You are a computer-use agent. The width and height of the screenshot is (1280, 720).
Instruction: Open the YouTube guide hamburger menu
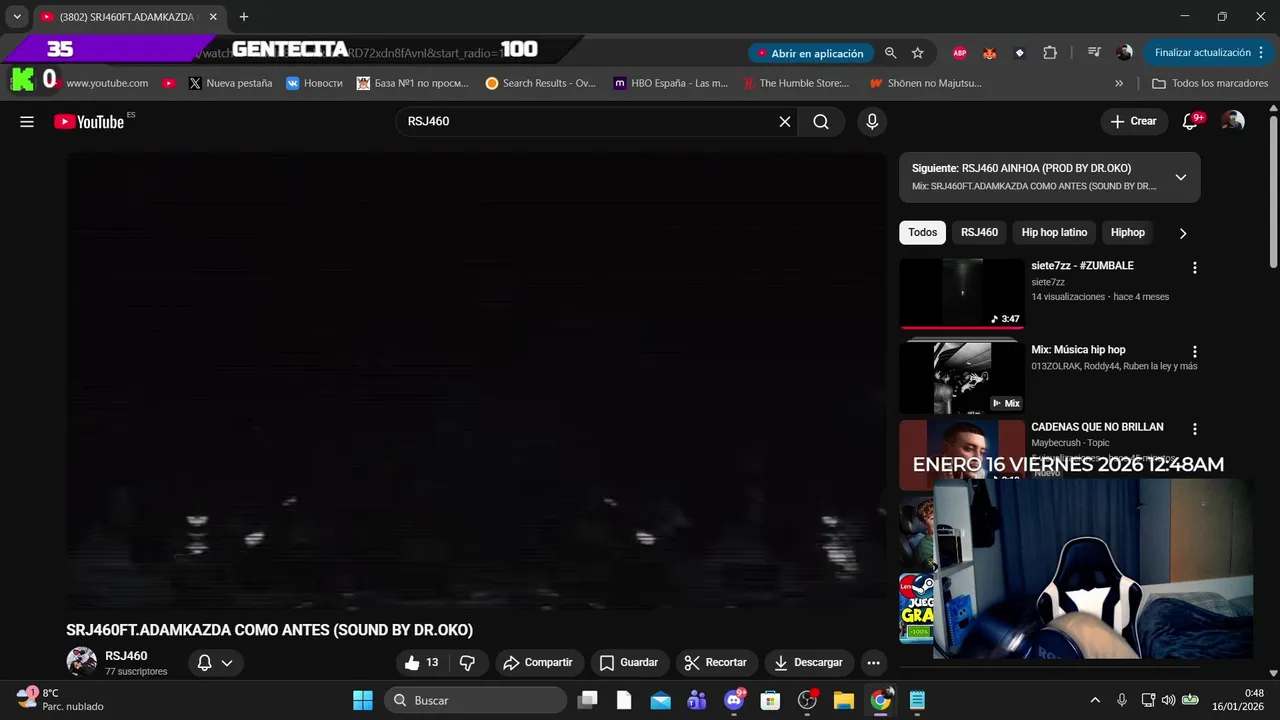point(27,122)
